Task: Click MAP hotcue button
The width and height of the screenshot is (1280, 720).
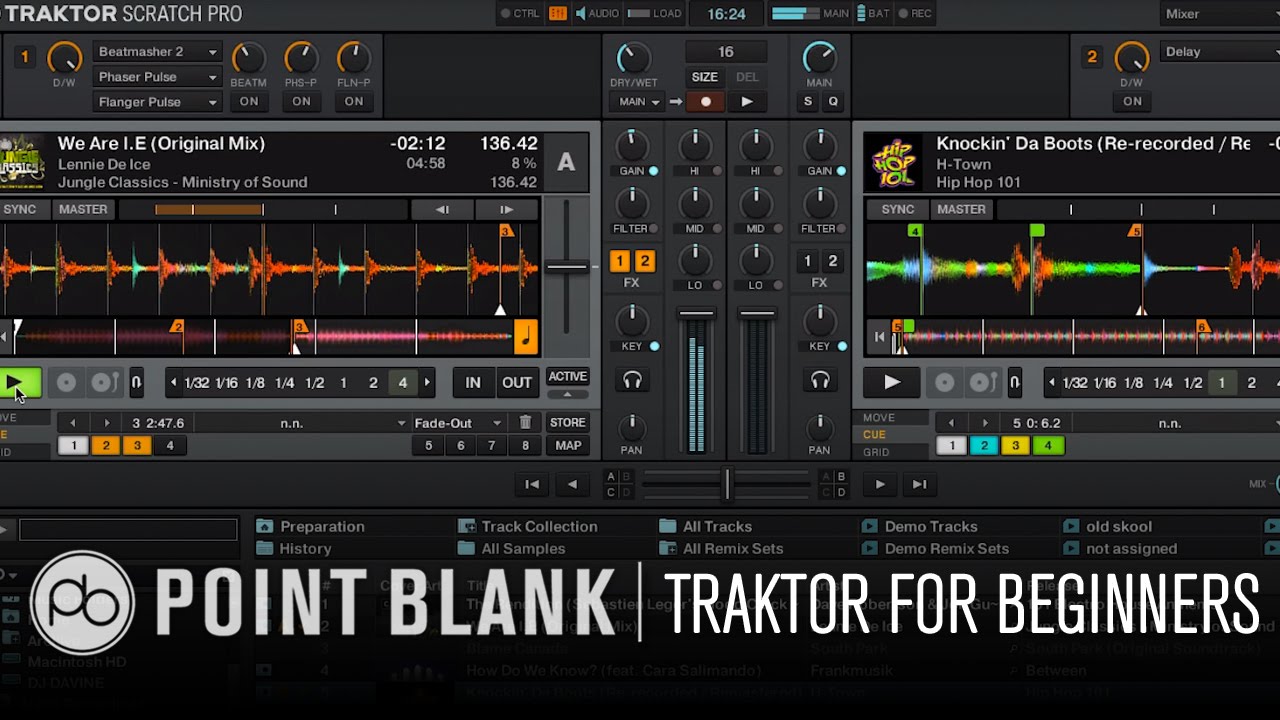Action: tap(567, 446)
